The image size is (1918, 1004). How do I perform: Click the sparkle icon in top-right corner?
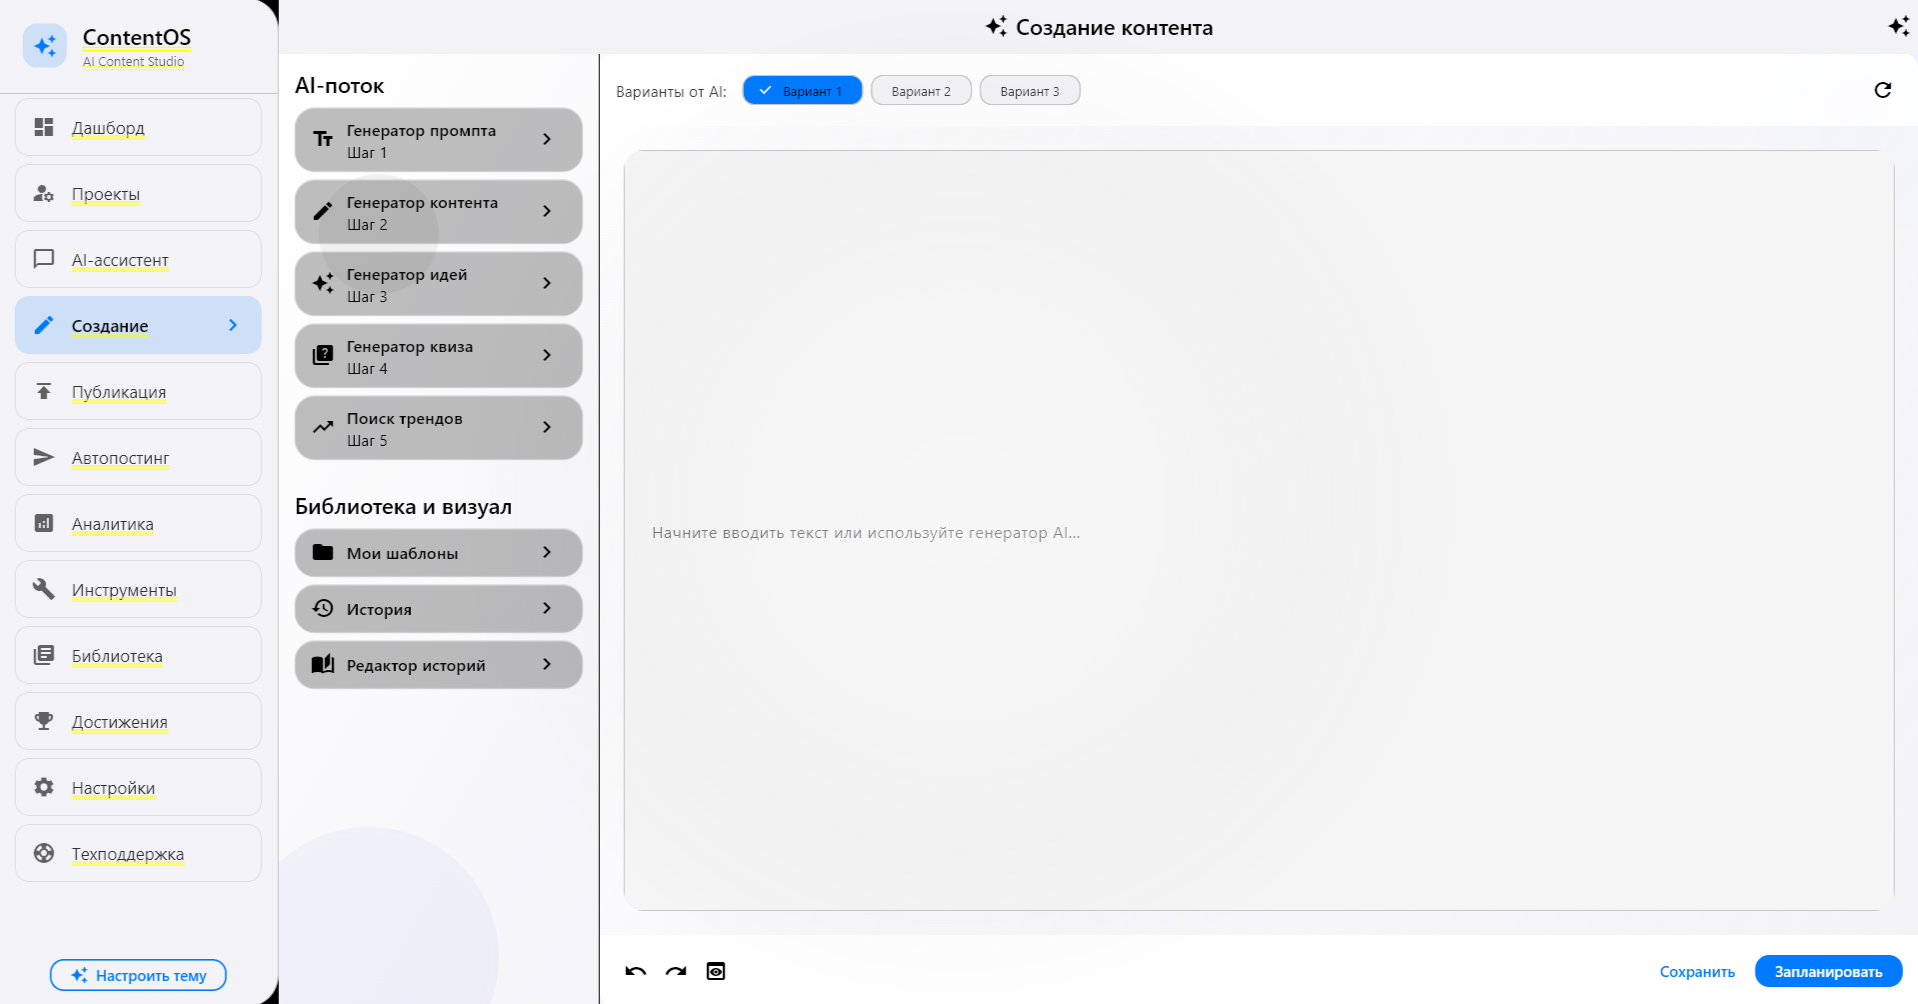pyautogui.click(x=1898, y=27)
